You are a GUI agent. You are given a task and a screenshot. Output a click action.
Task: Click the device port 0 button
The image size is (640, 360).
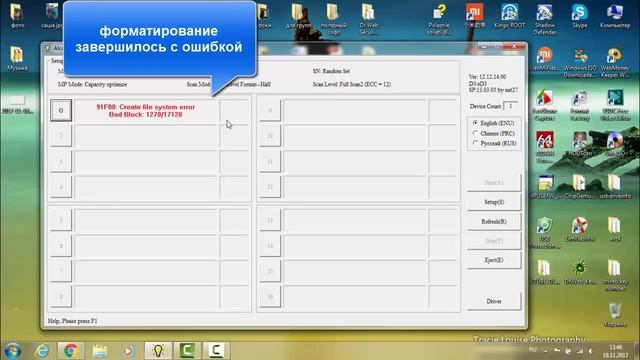61,110
